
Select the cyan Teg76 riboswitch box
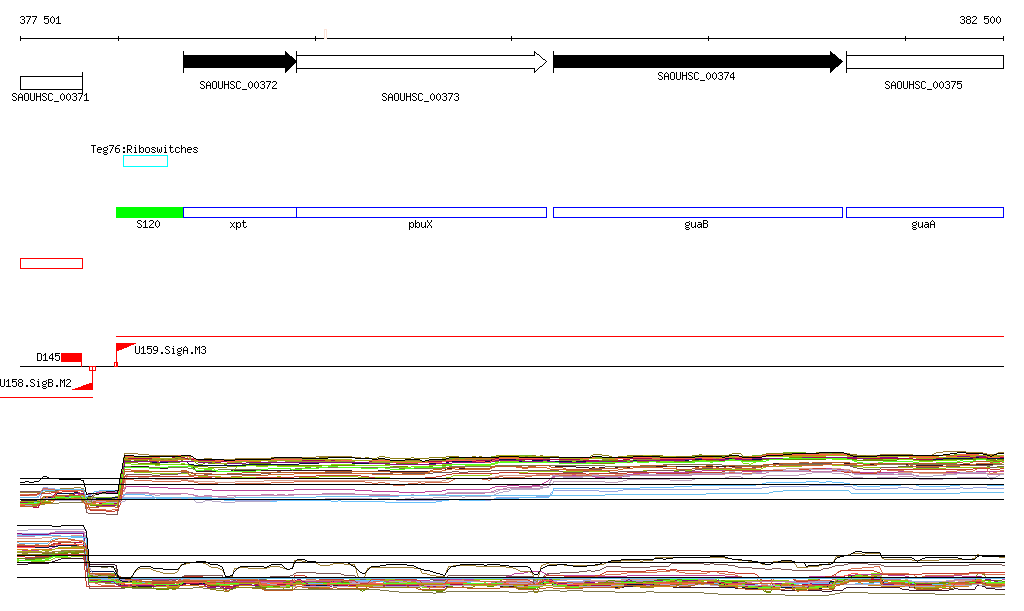(145, 161)
